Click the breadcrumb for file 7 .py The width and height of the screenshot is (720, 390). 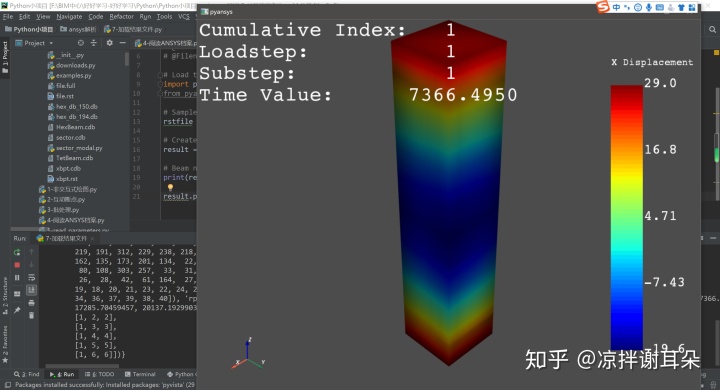pyautogui.click(x=133, y=29)
